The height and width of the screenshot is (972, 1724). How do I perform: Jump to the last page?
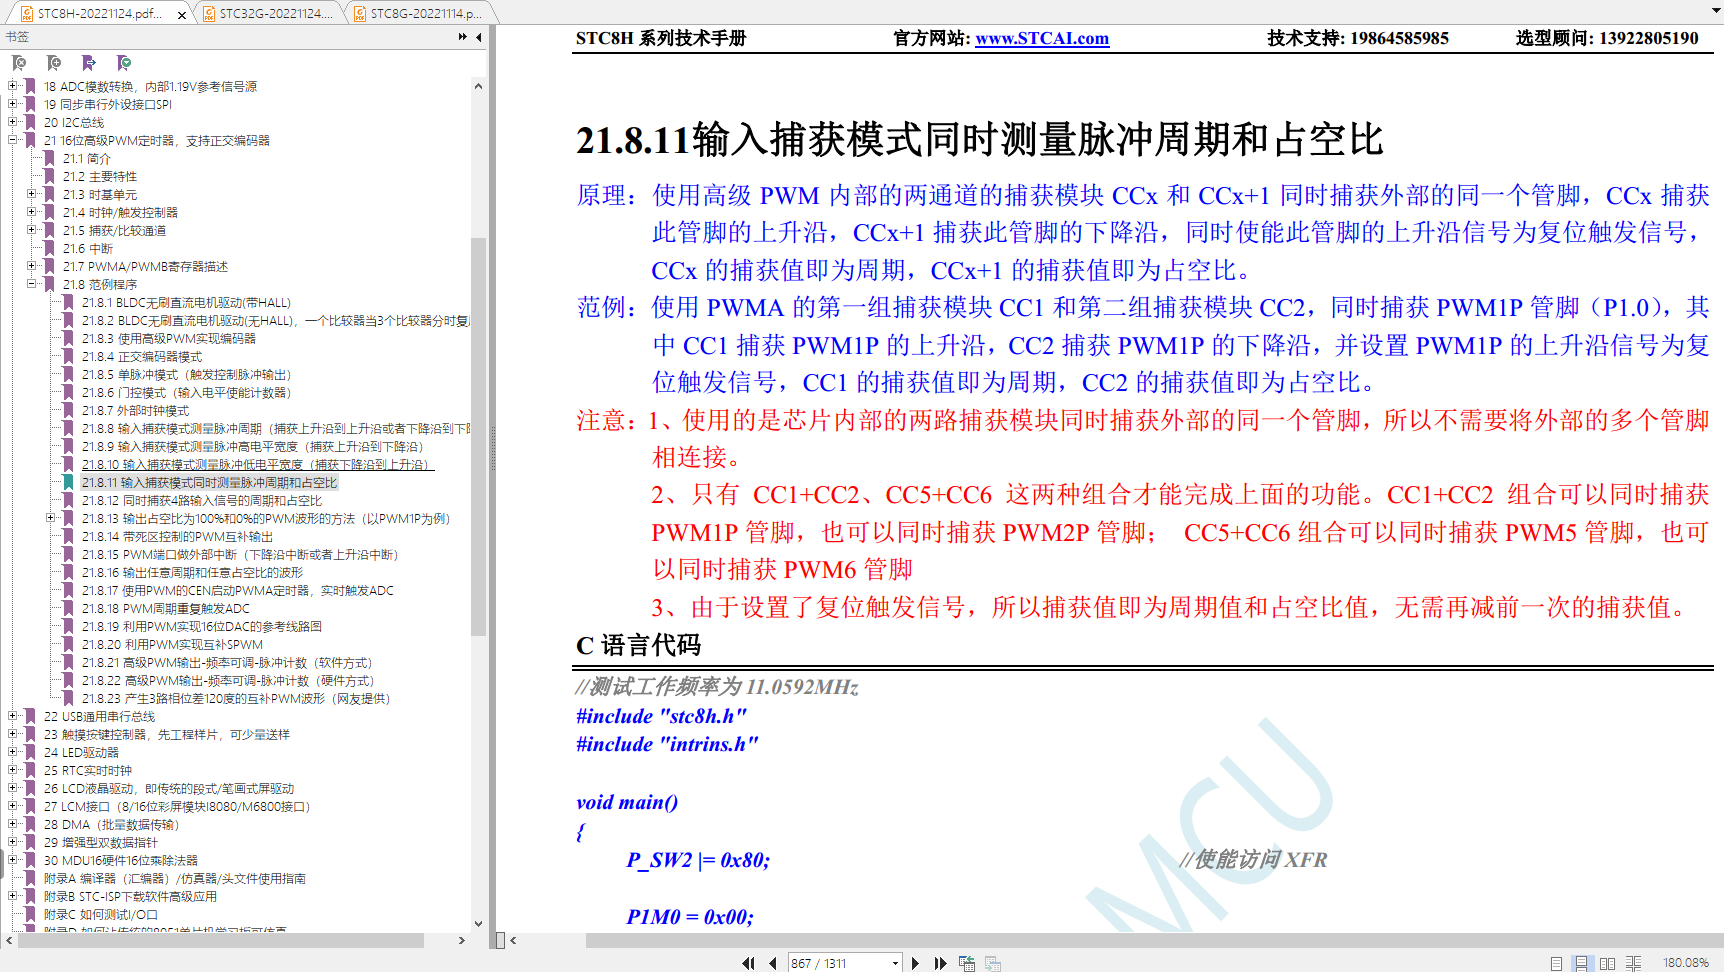940,963
